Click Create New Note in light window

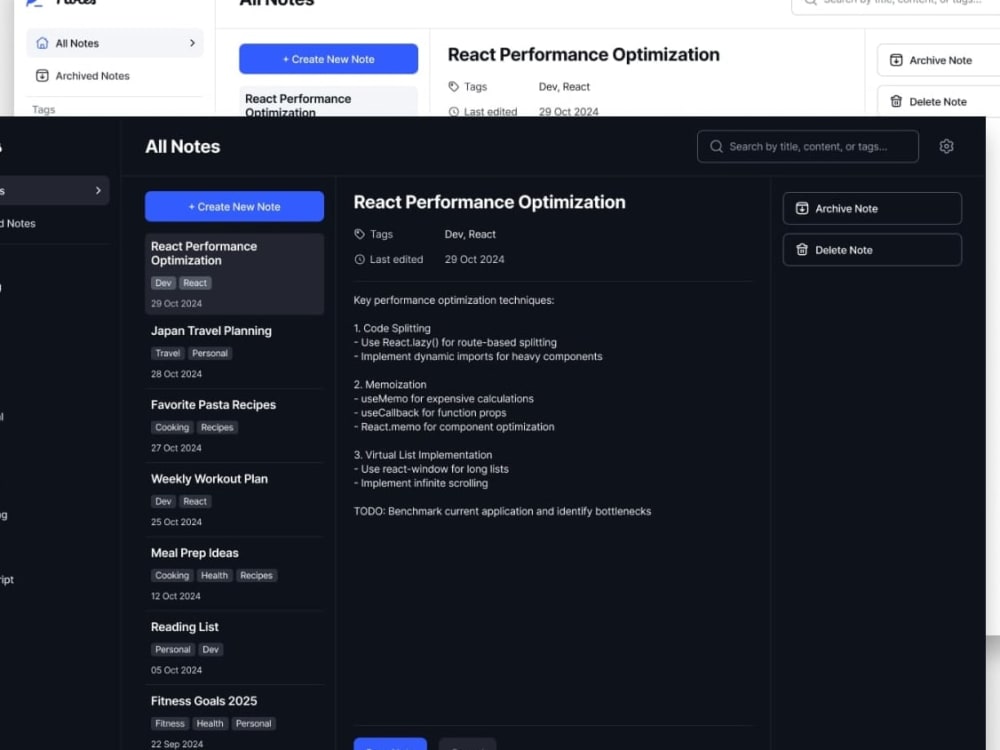coord(328,59)
